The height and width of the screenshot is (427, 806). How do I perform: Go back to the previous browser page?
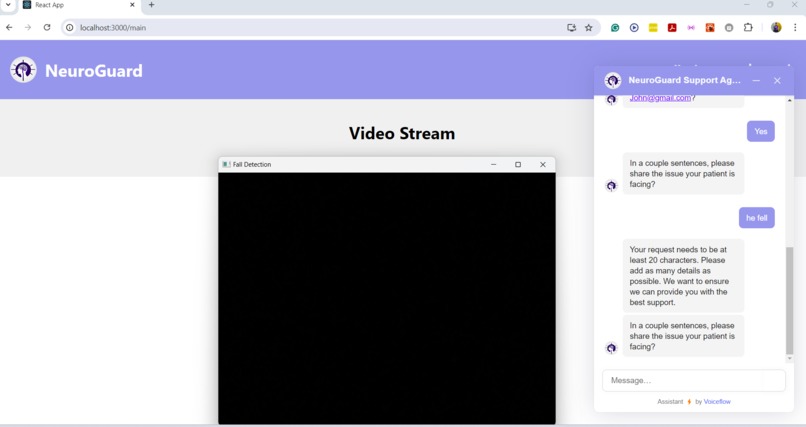tap(9, 28)
